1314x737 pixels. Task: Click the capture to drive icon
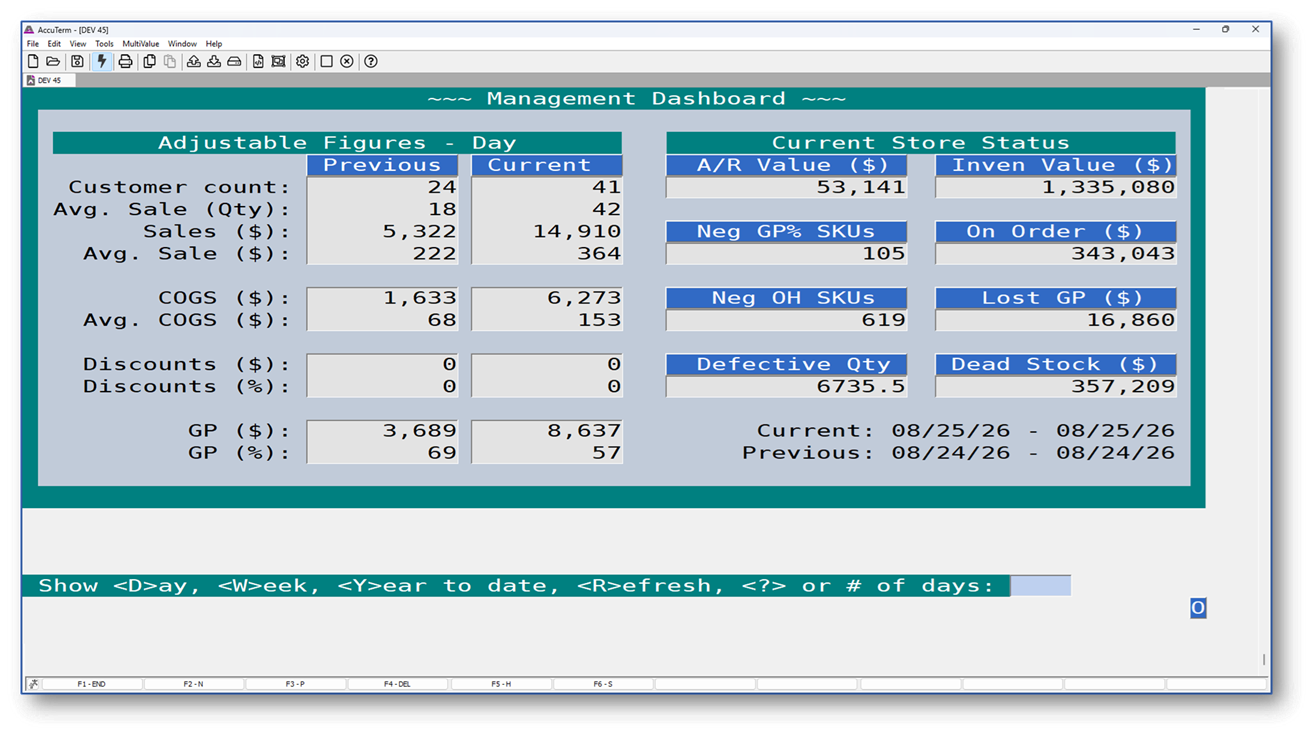pyautogui.click(x=234, y=62)
